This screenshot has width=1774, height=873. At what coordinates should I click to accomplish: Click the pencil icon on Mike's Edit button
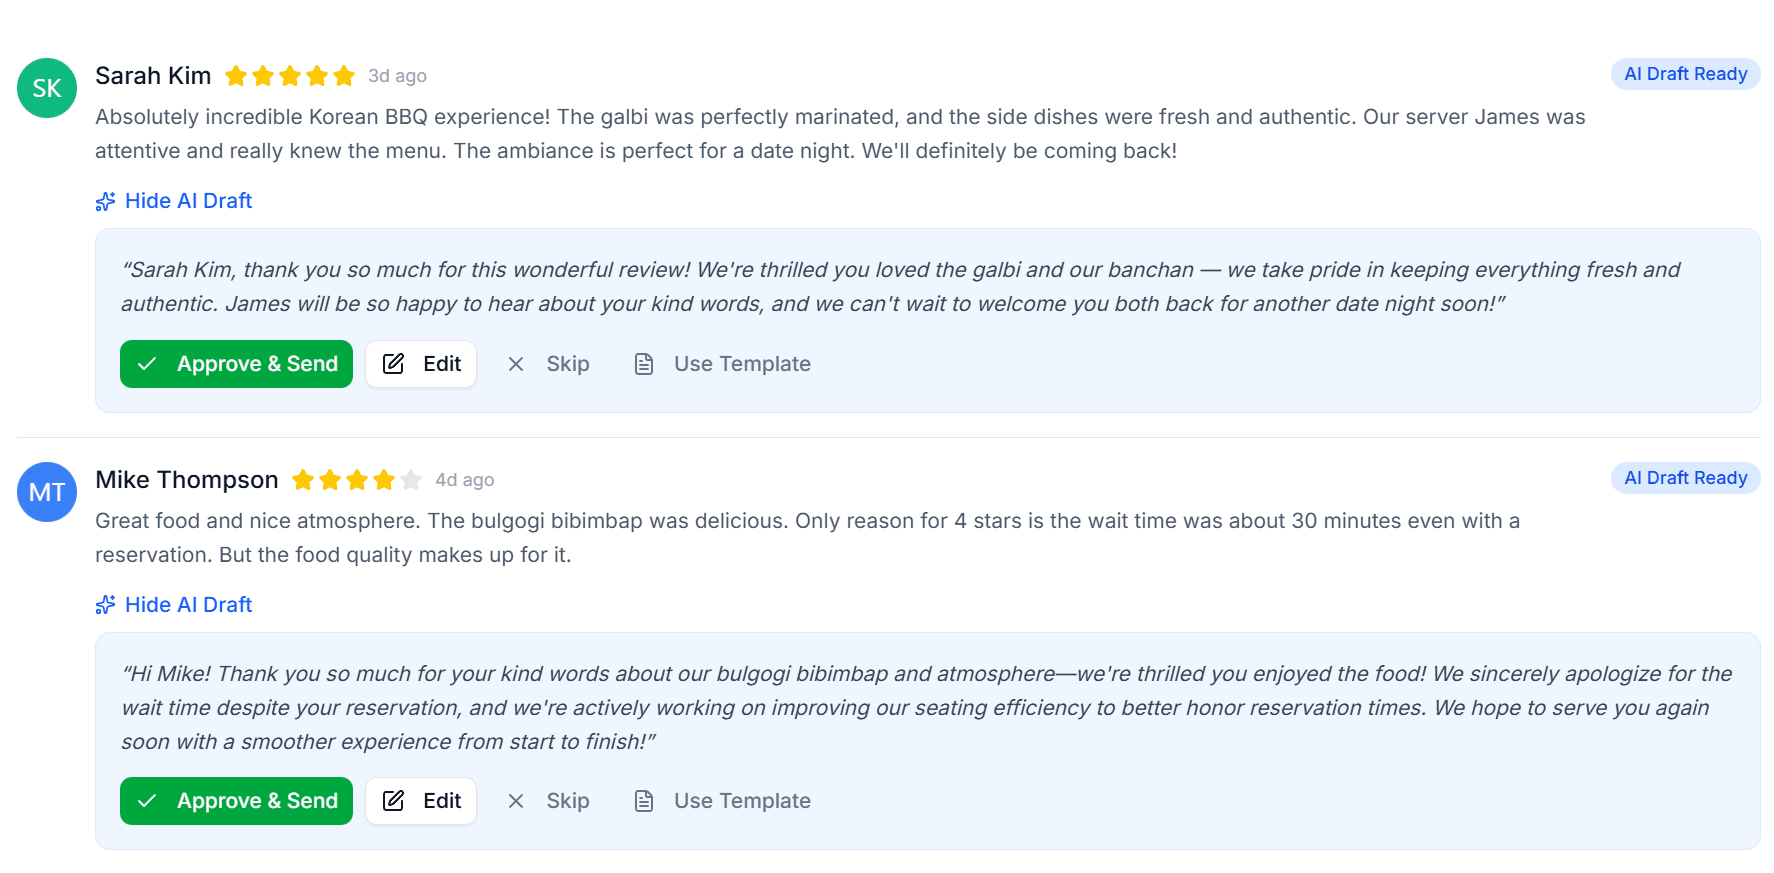(395, 800)
